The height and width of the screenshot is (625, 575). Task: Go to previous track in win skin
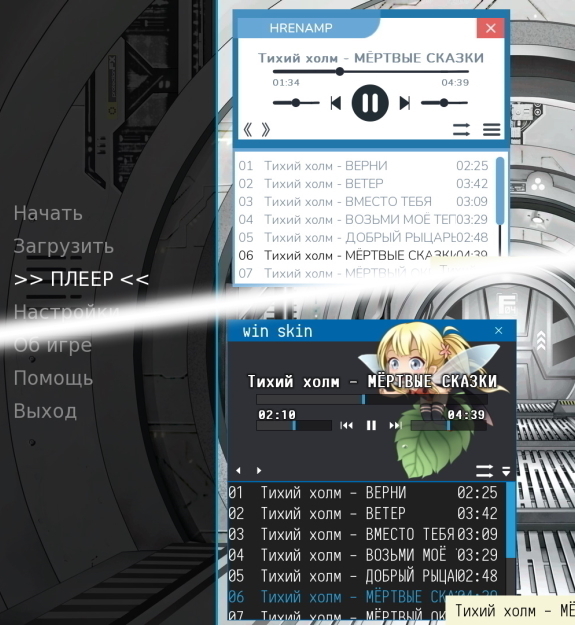point(346,426)
